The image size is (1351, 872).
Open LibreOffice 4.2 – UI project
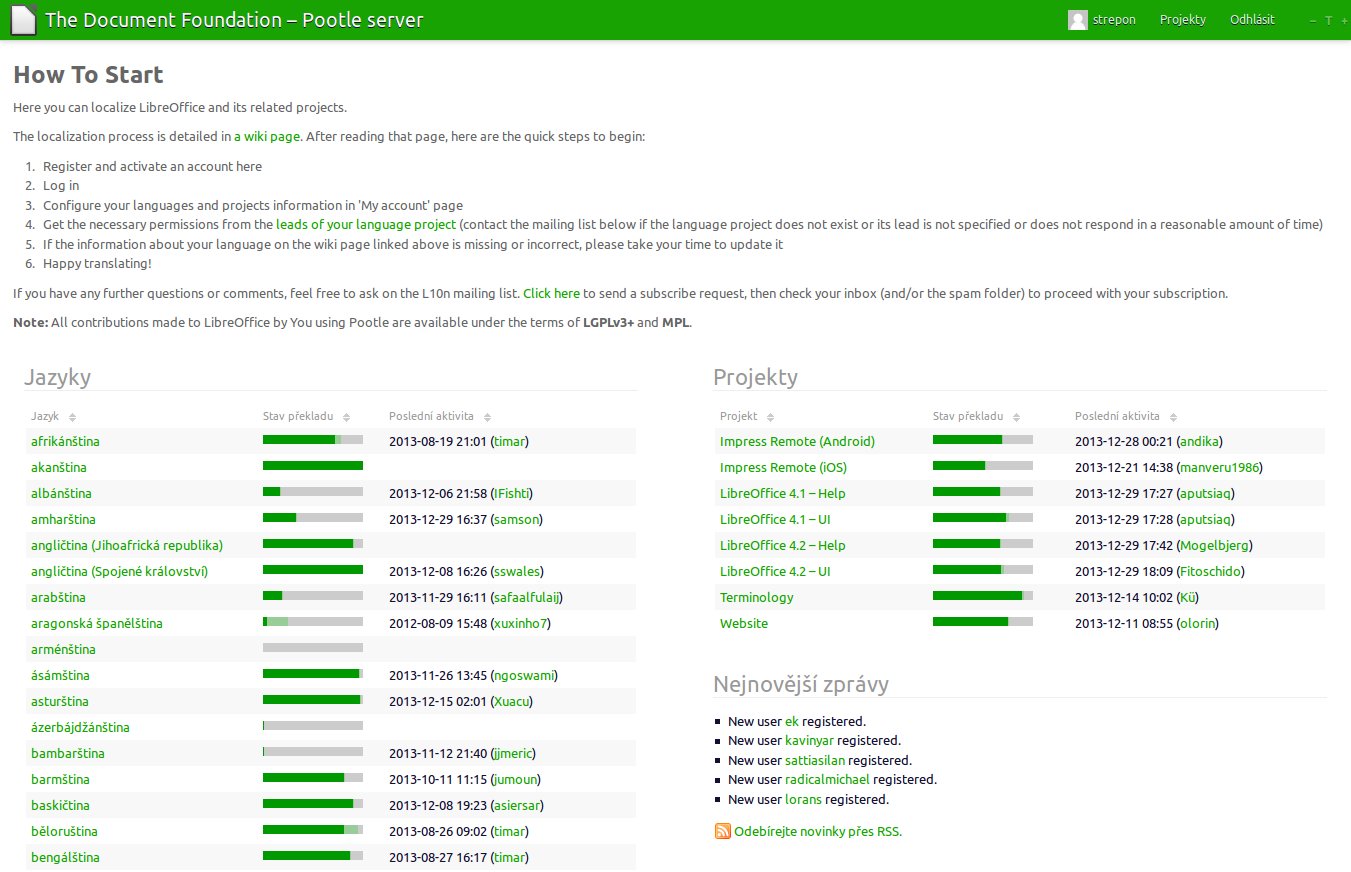[775, 571]
